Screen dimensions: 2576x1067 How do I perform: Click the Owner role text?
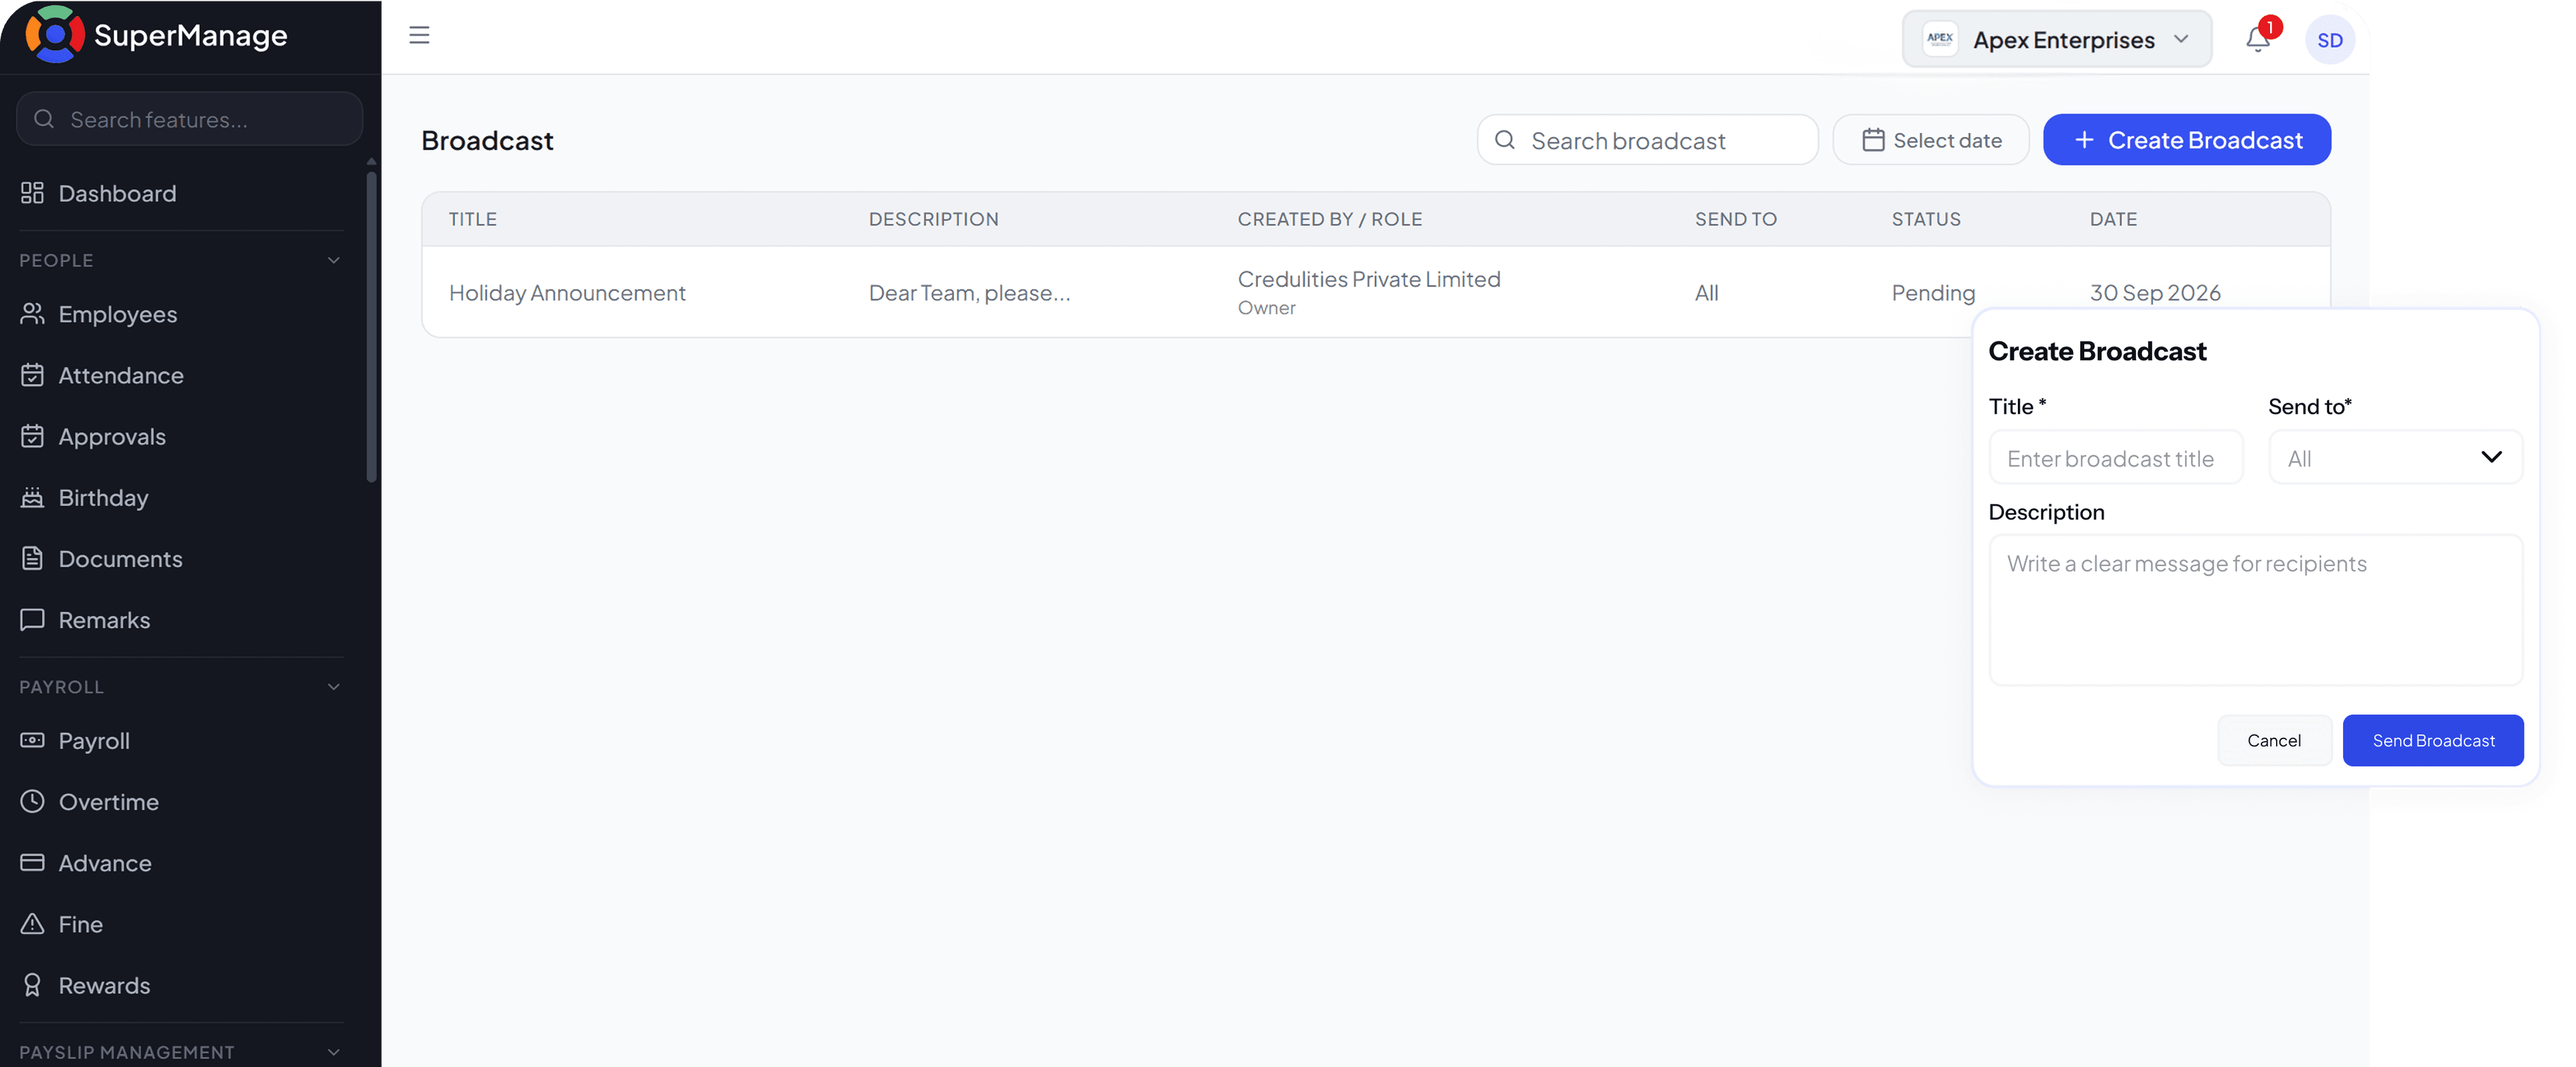click(1267, 308)
